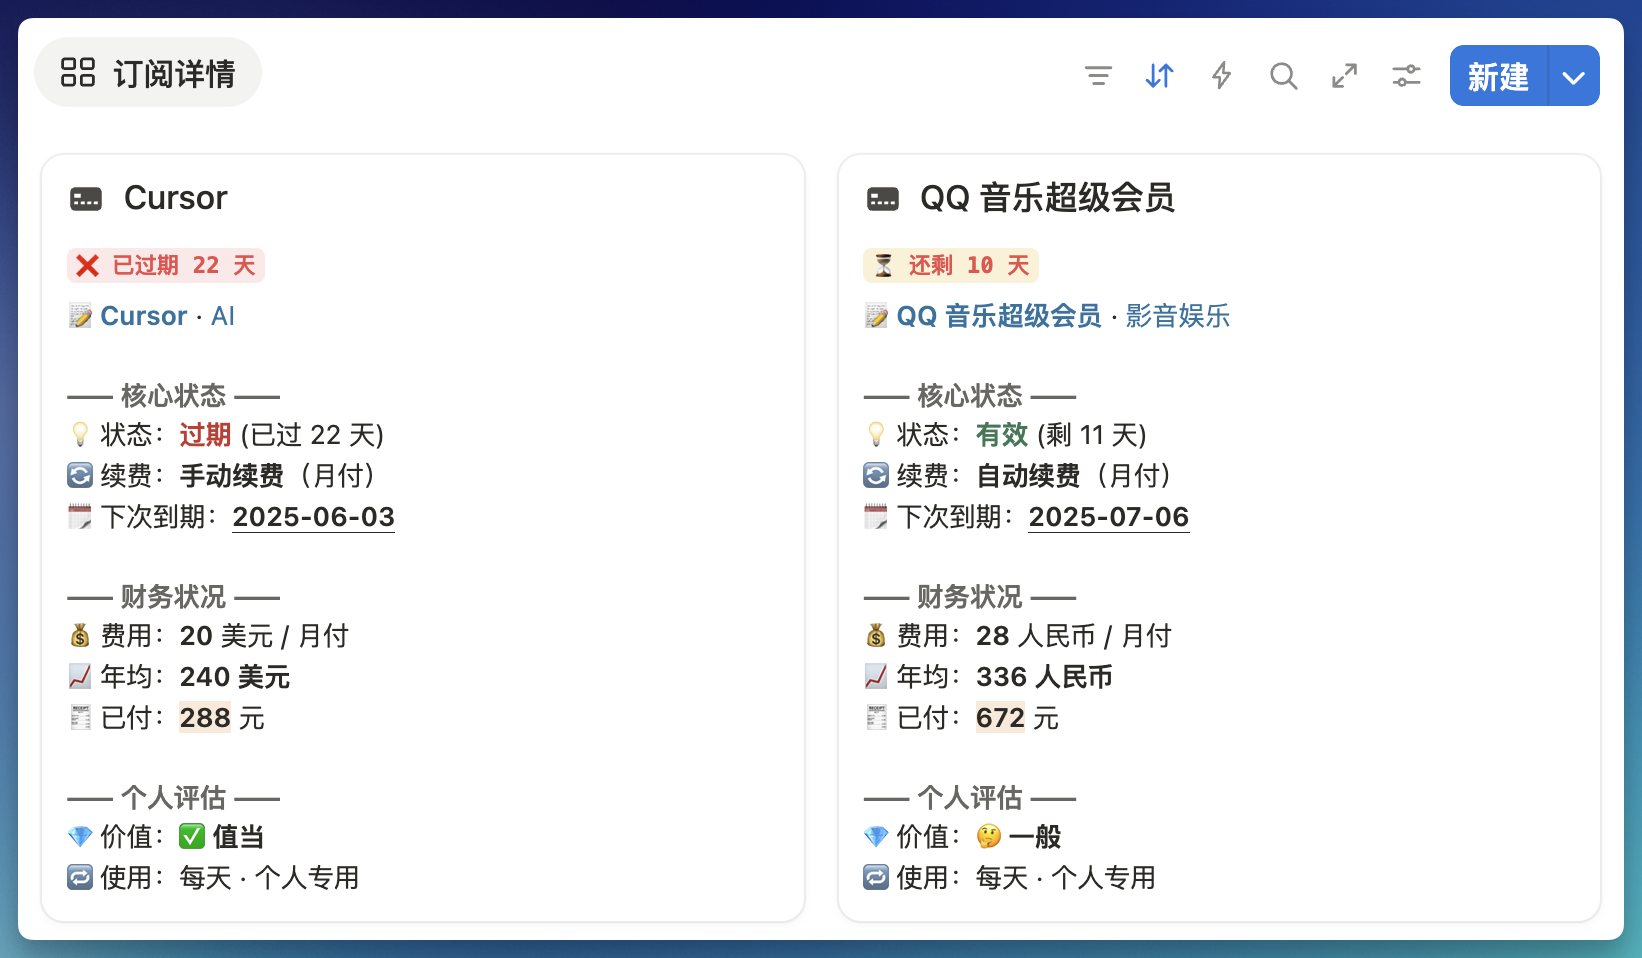Click the calendar icon beside 2025-06-03

(80, 517)
